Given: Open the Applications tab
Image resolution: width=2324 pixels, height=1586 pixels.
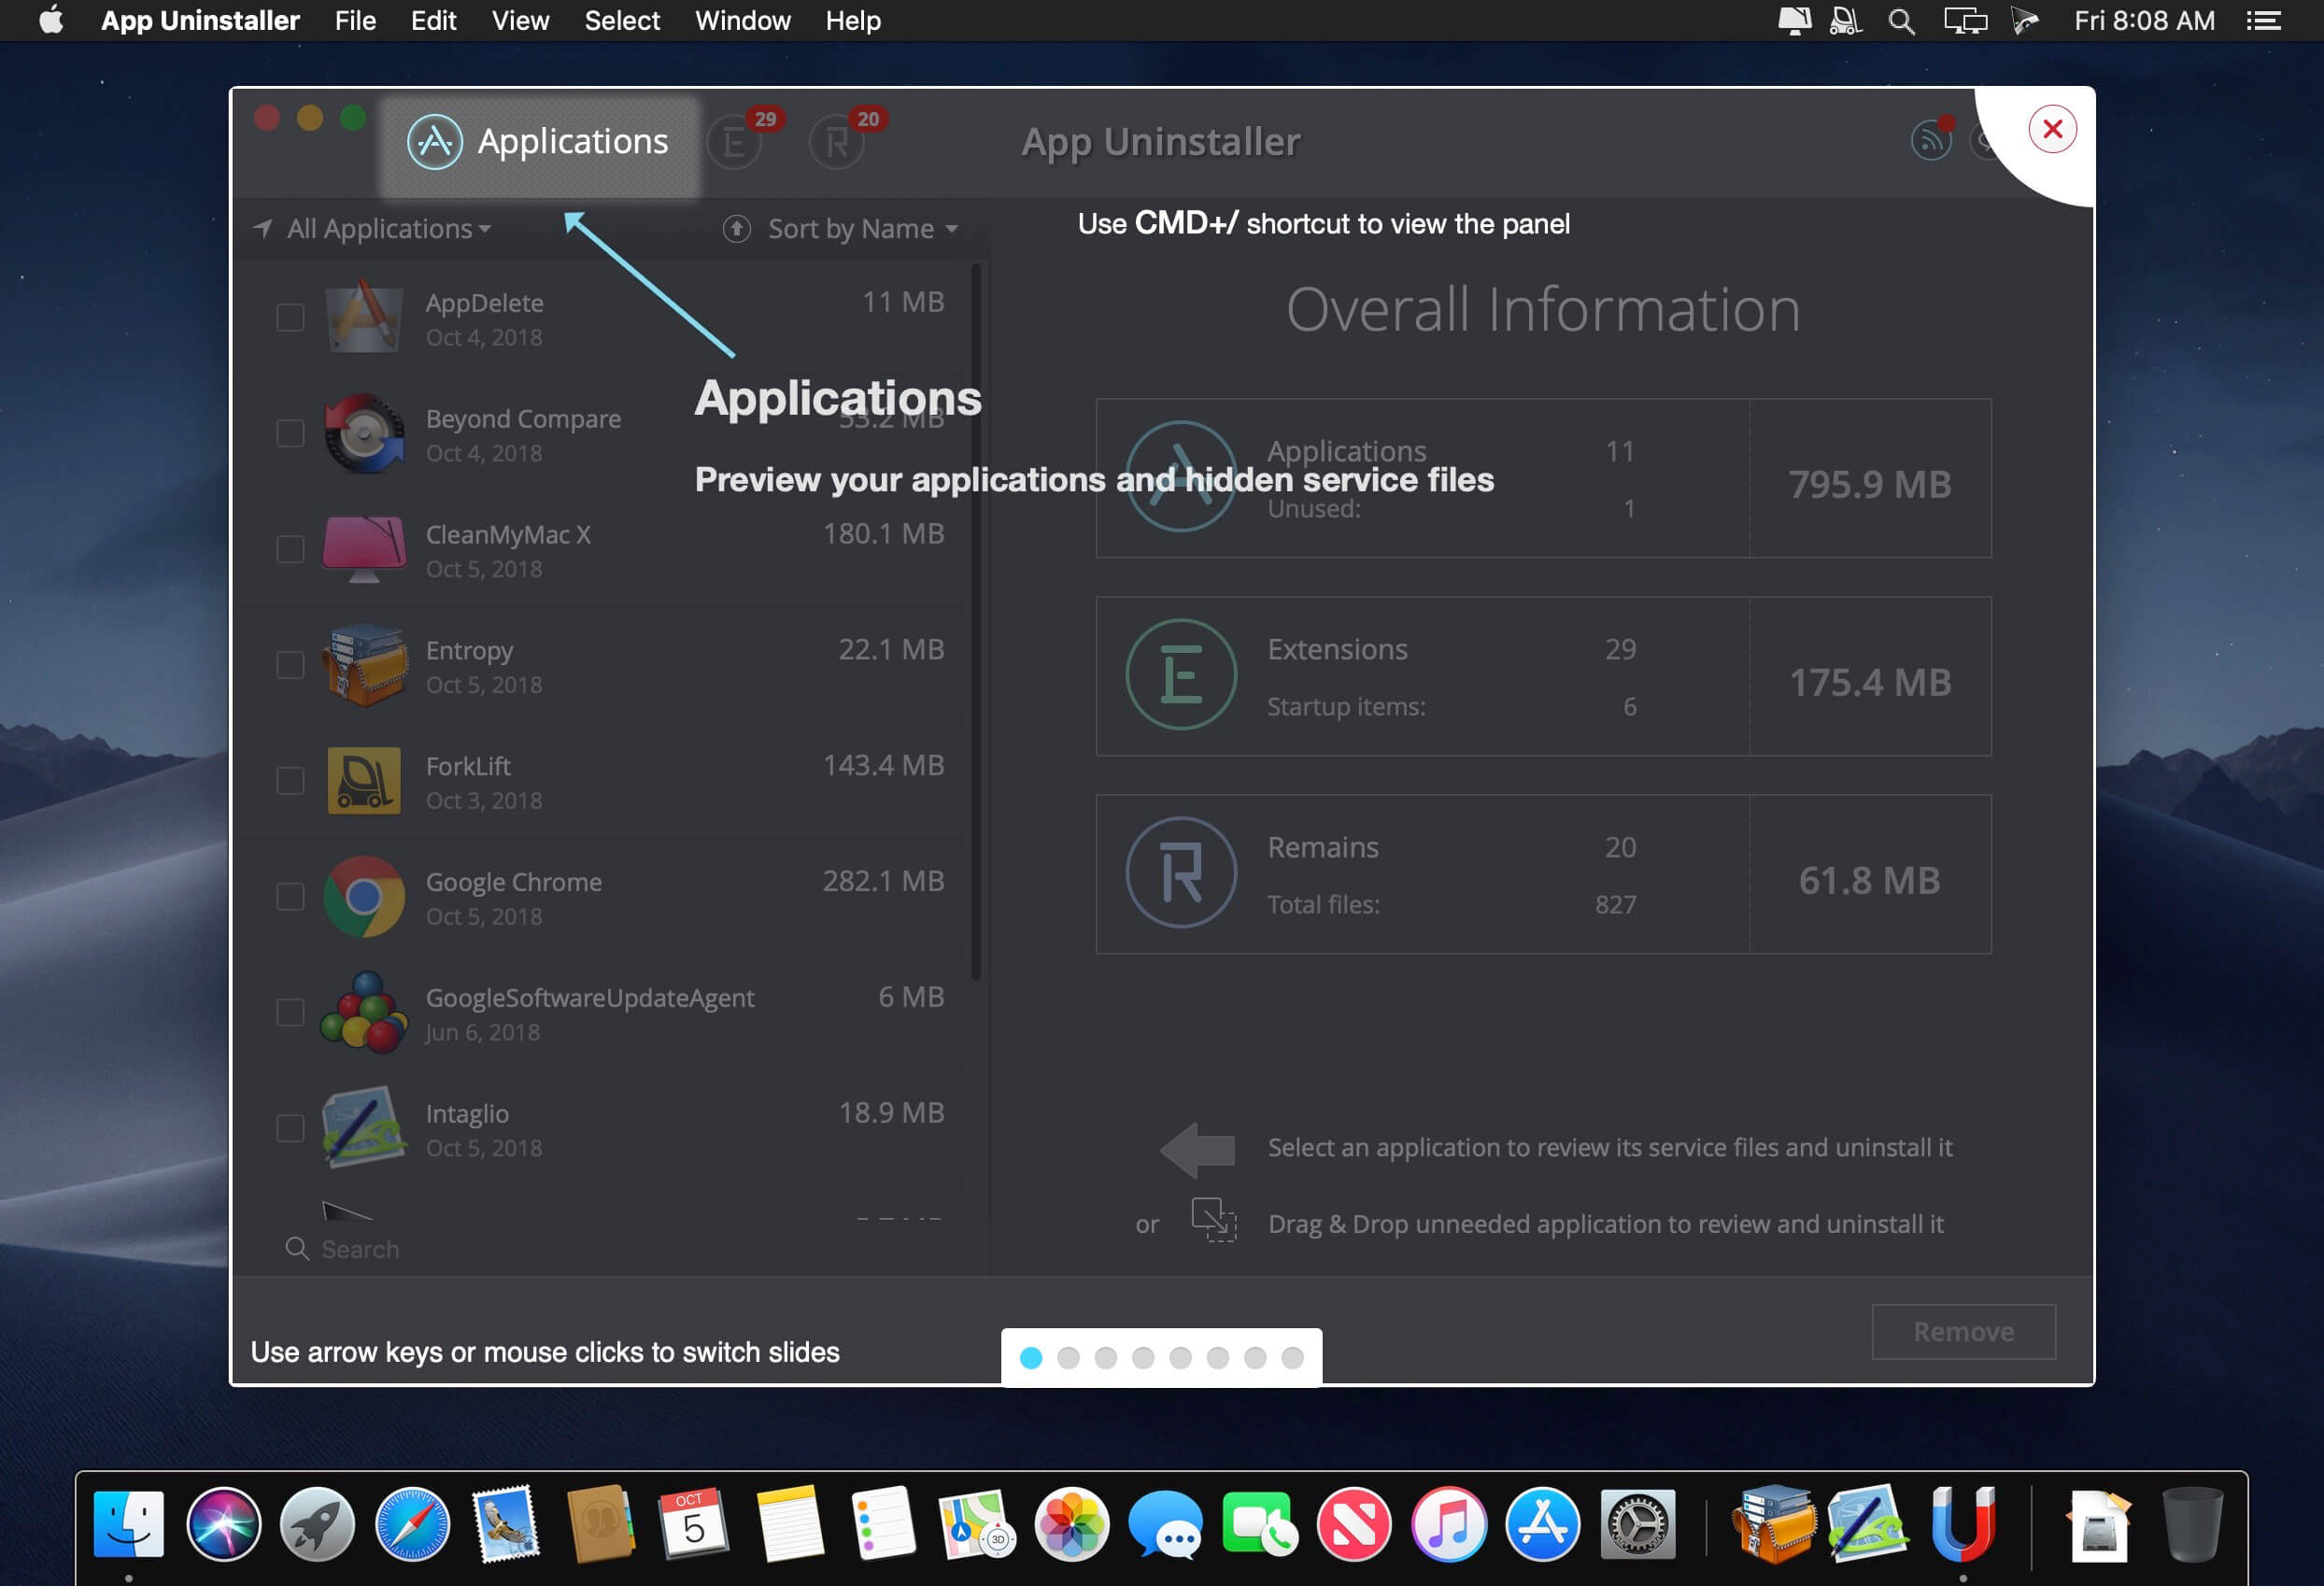Looking at the screenshot, I should [539, 142].
